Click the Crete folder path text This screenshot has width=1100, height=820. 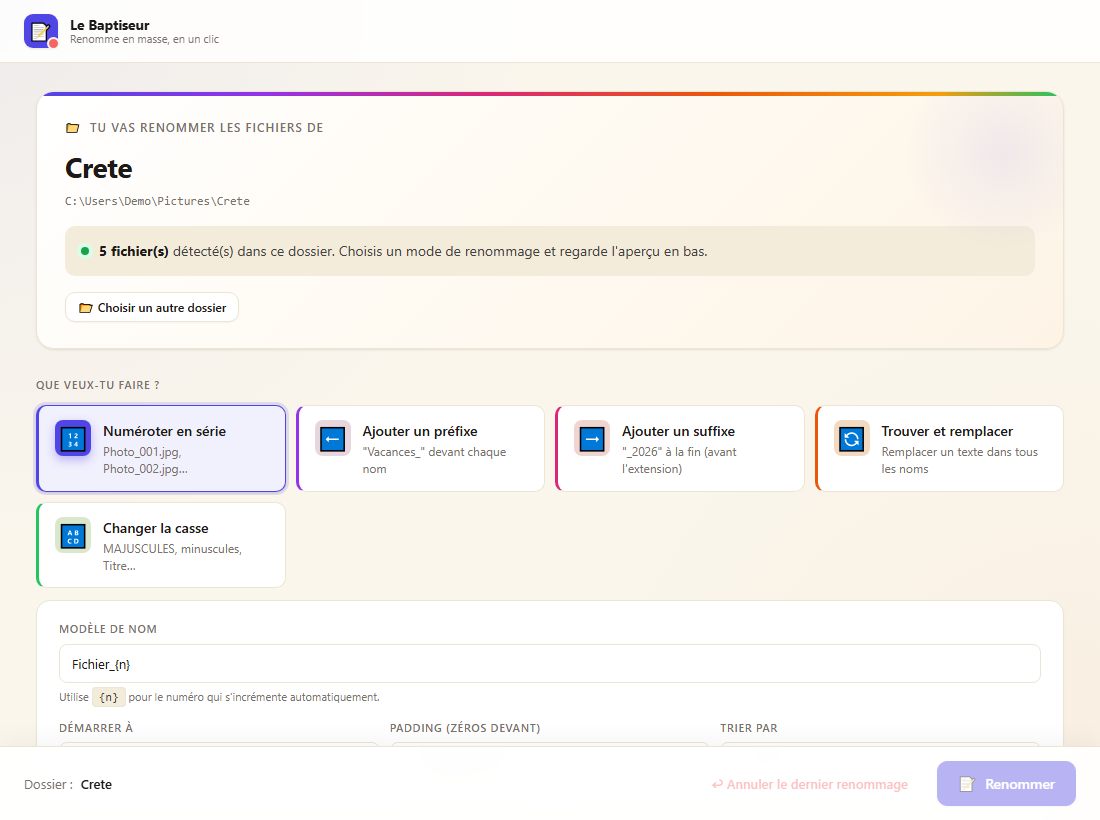[157, 201]
